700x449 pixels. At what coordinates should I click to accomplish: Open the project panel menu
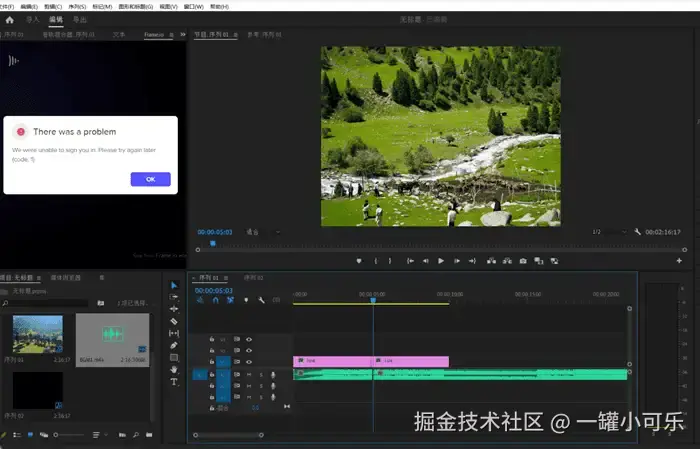pyautogui.click(x=38, y=278)
